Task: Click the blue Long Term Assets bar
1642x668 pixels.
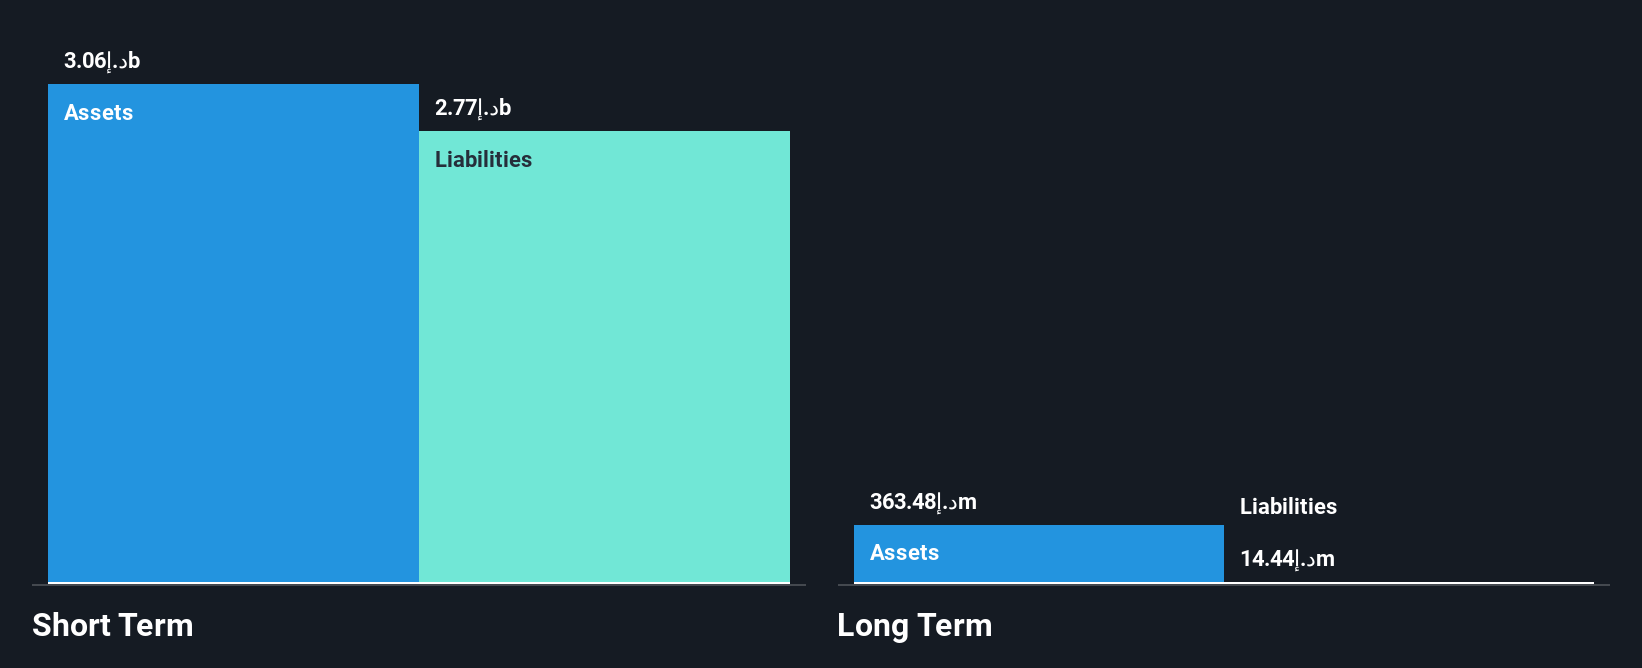Action: click(1039, 554)
